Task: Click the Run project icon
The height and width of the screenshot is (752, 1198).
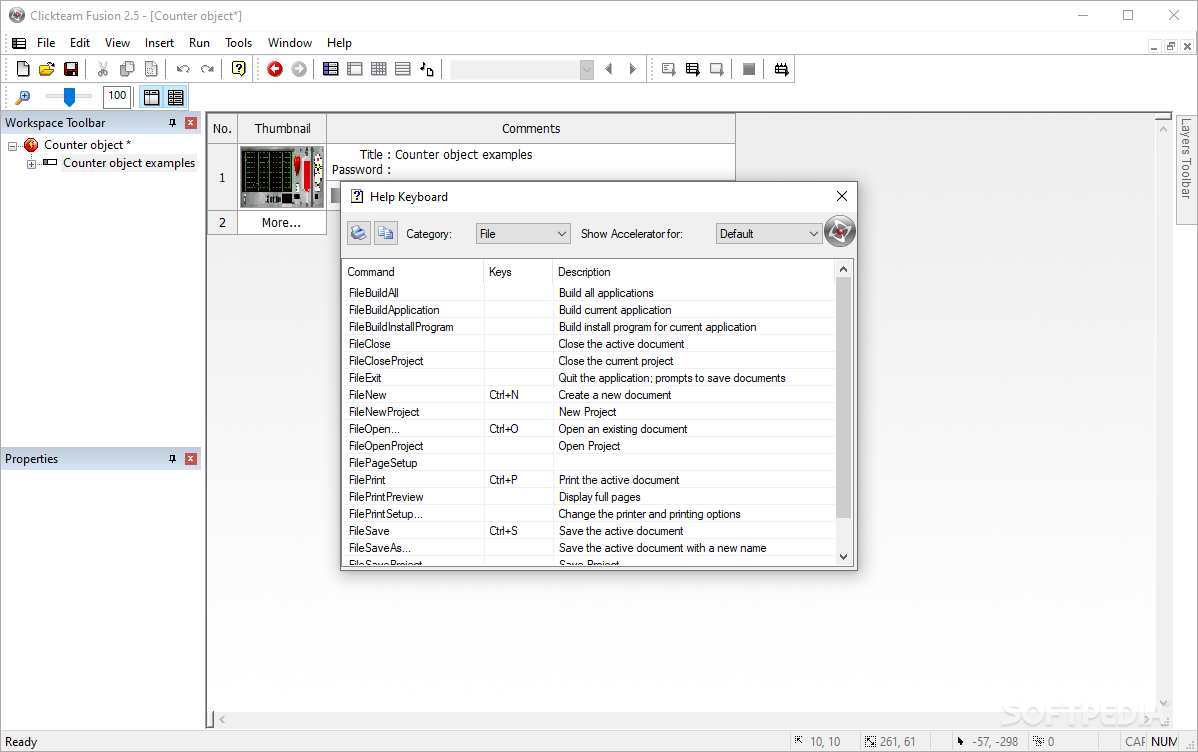Action: [x=669, y=70]
